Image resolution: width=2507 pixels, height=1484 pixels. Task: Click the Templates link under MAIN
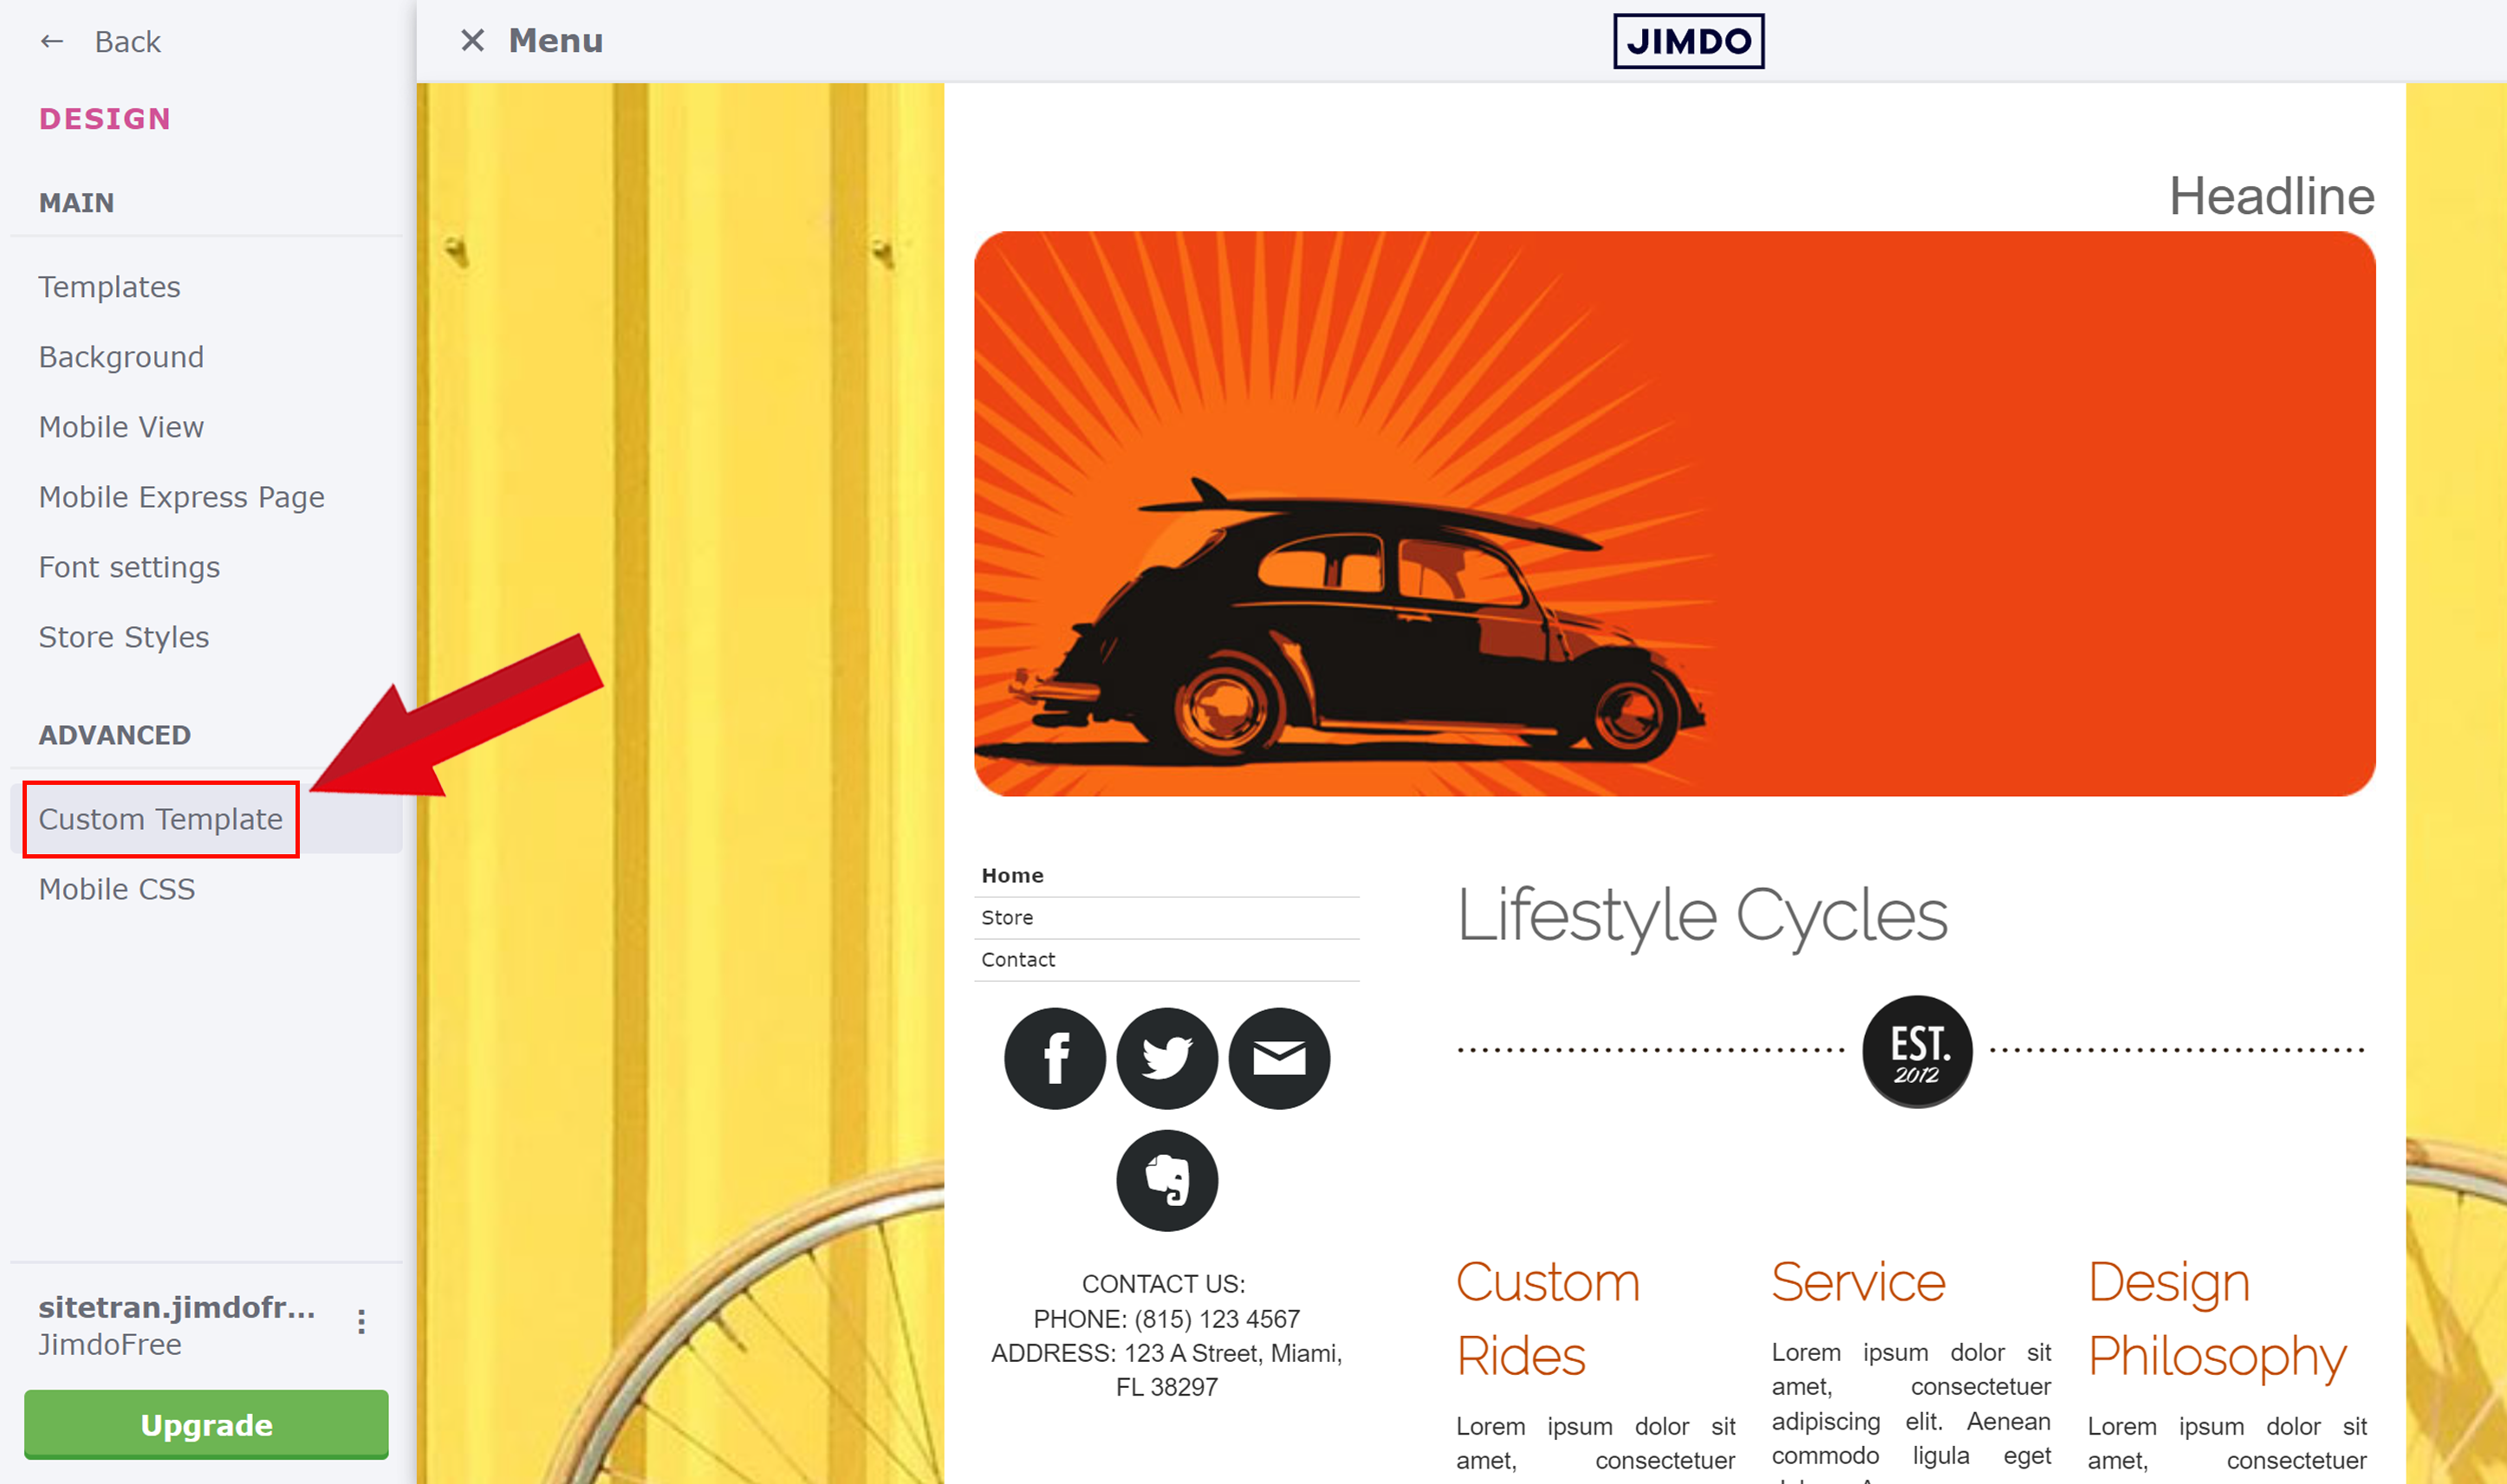tap(109, 286)
